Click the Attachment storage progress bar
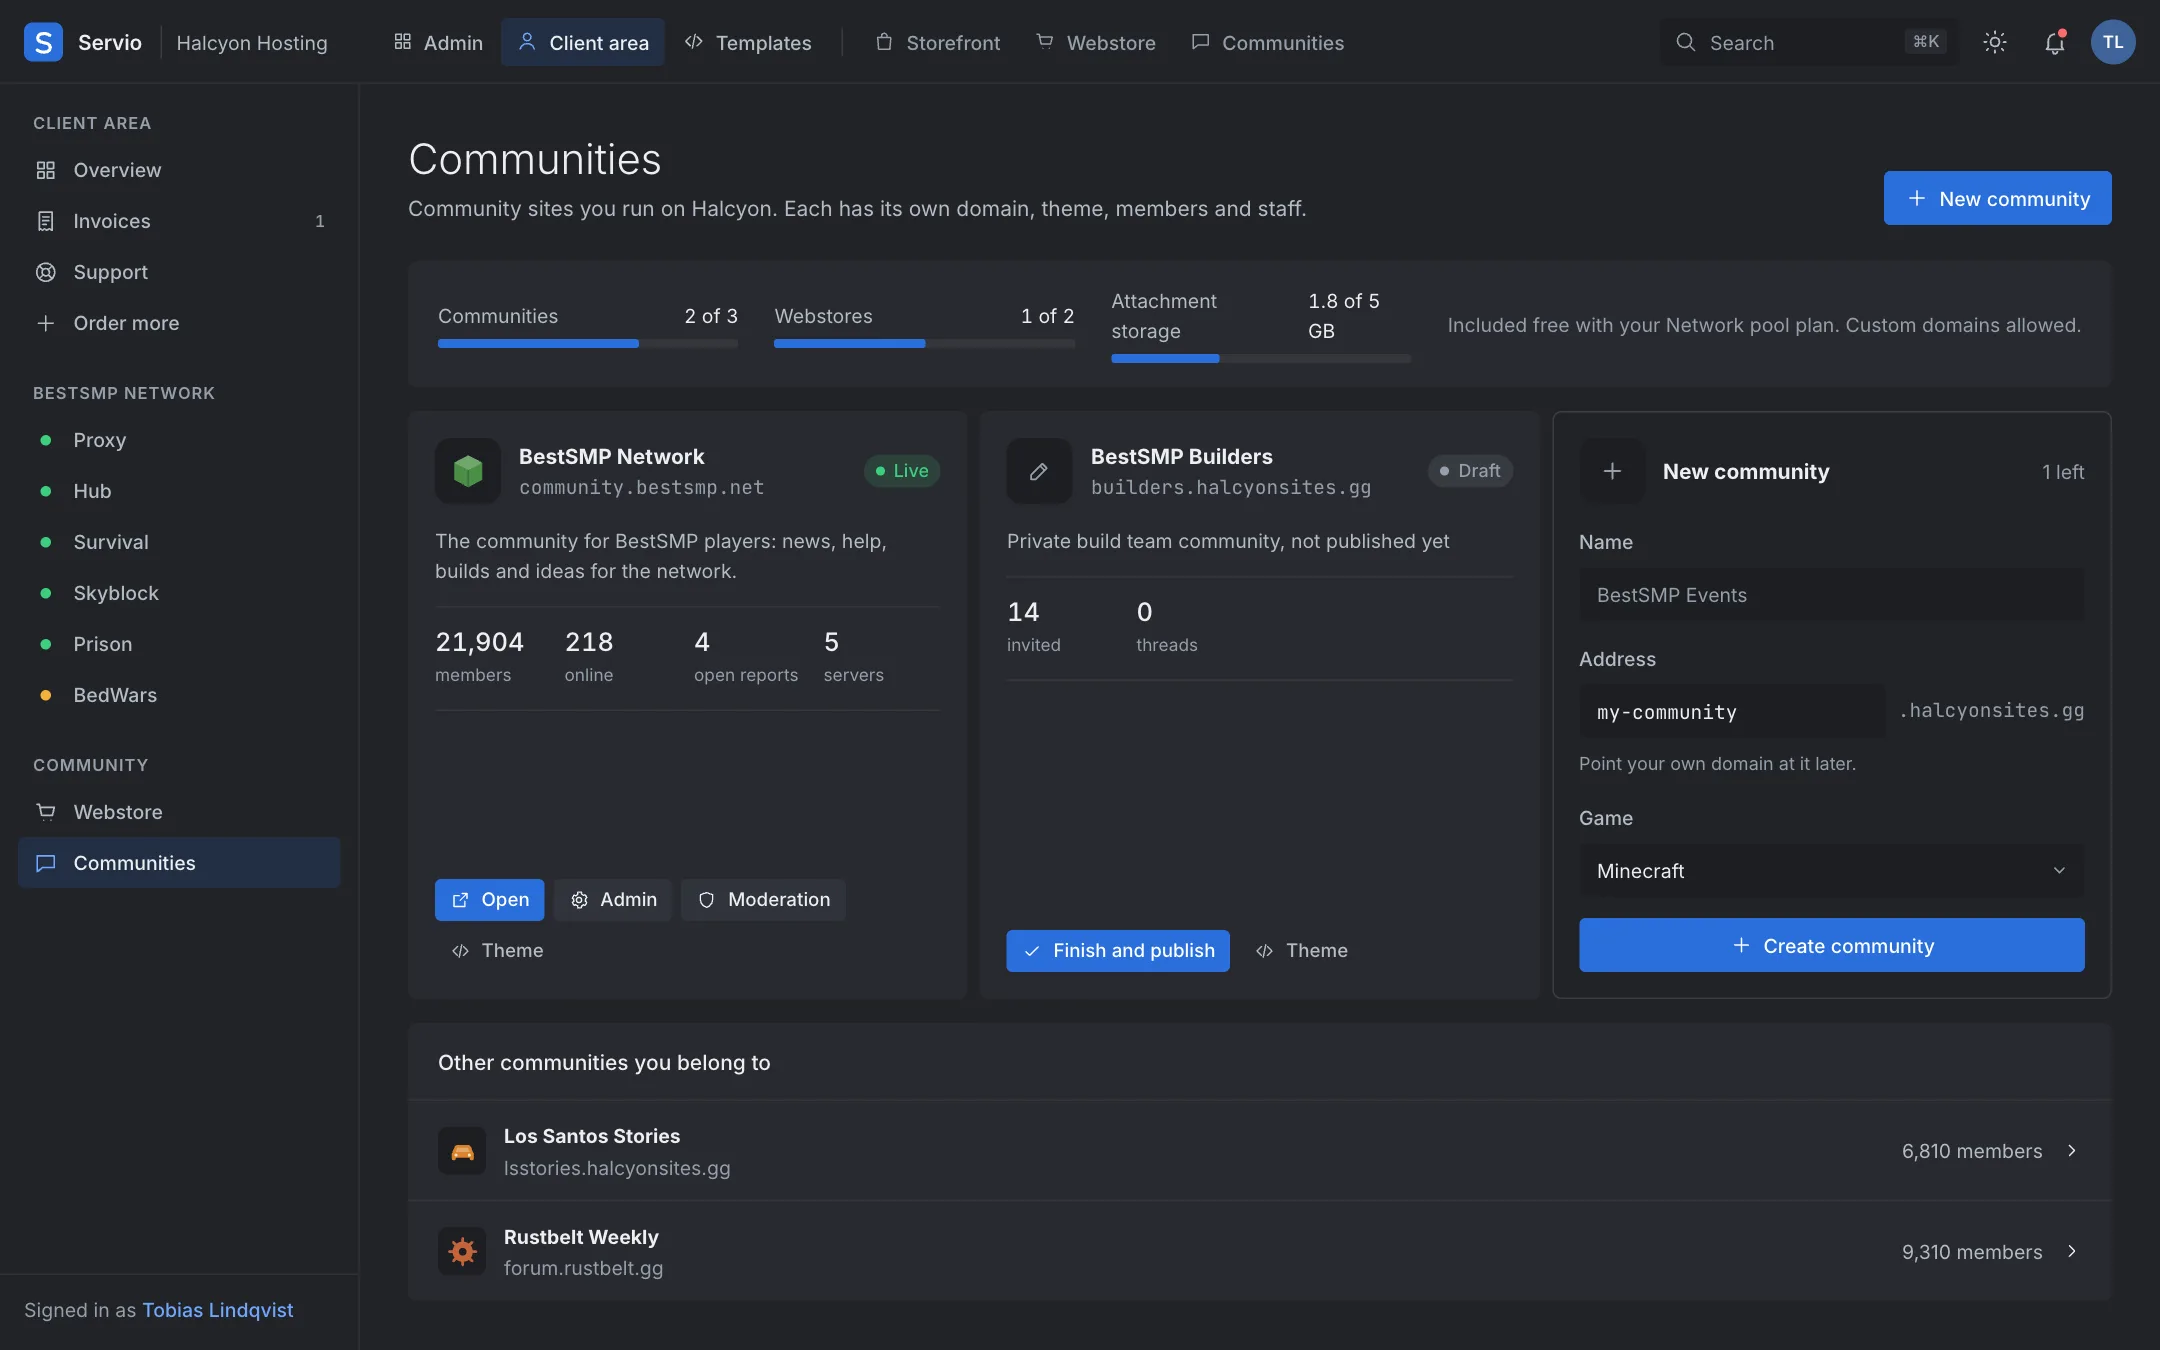 [1261, 359]
